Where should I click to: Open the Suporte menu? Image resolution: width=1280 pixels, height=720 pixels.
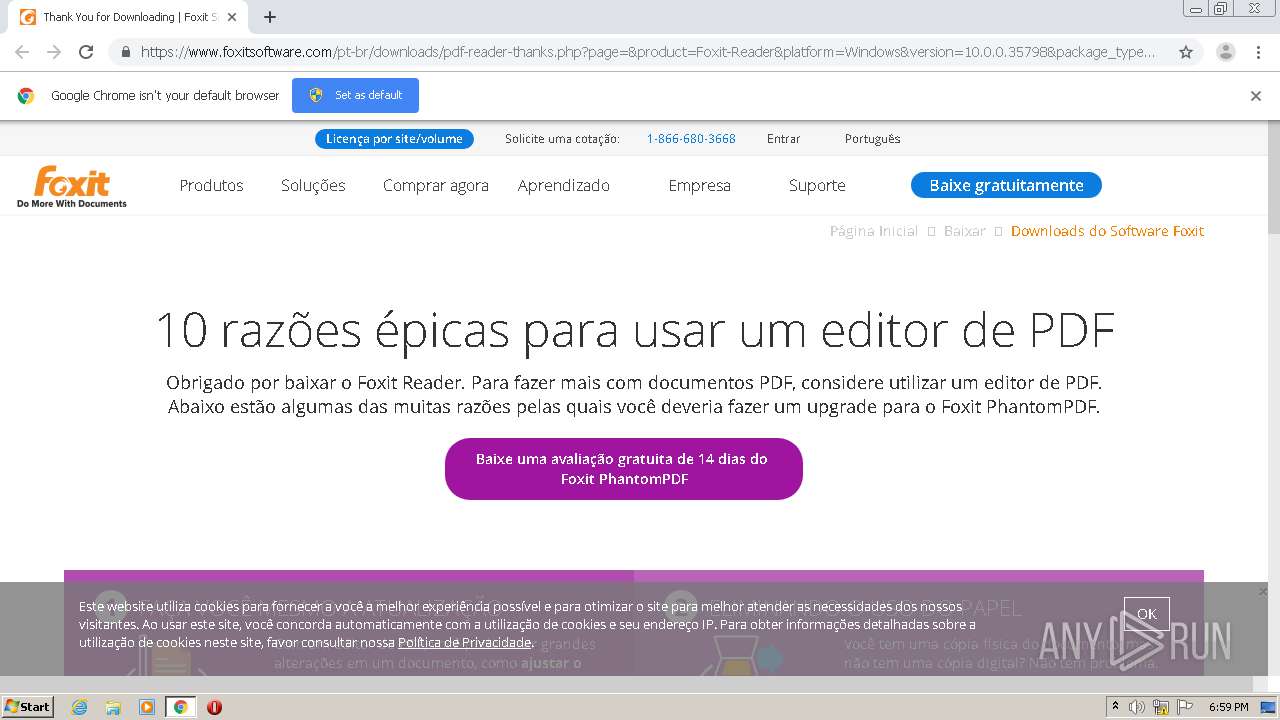click(x=817, y=185)
